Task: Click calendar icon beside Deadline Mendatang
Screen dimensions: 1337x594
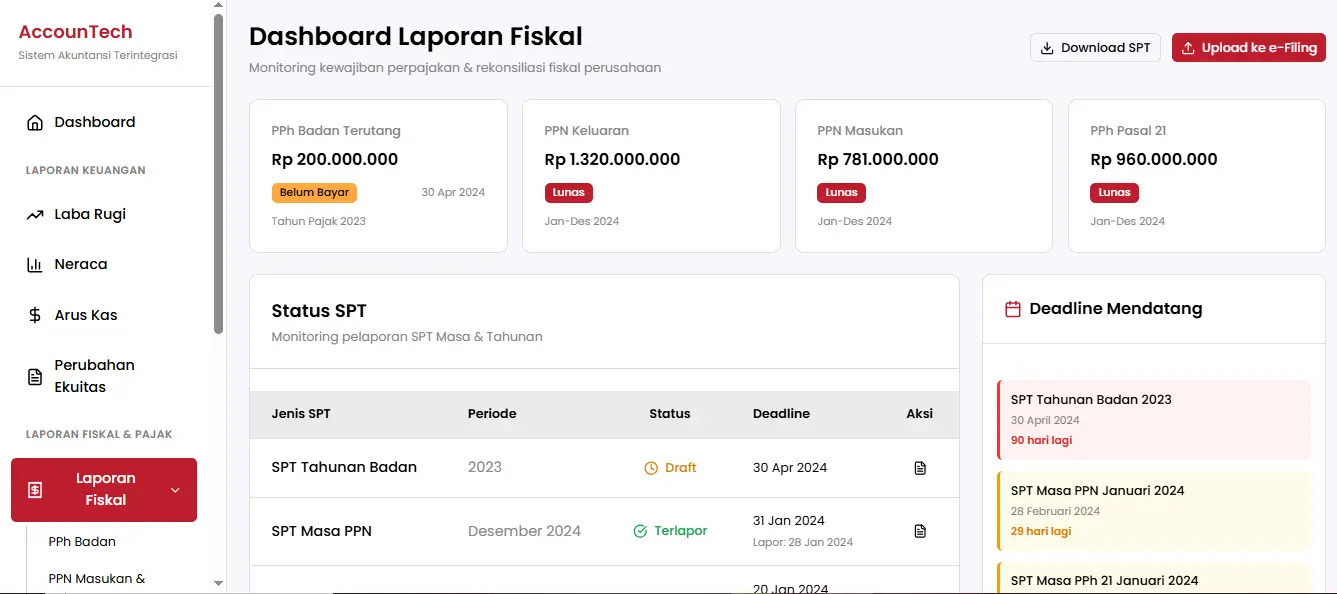Action: tap(1012, 309)
